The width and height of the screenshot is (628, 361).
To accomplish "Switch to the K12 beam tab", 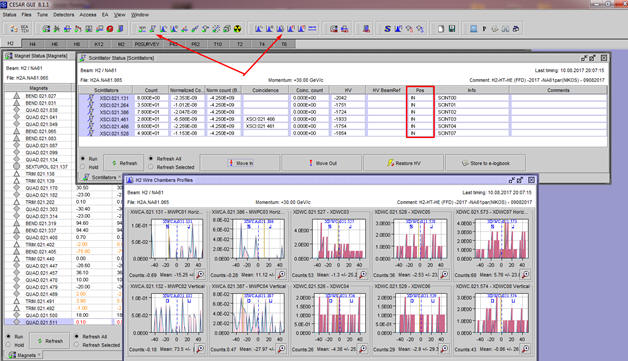I will point(99,44).
